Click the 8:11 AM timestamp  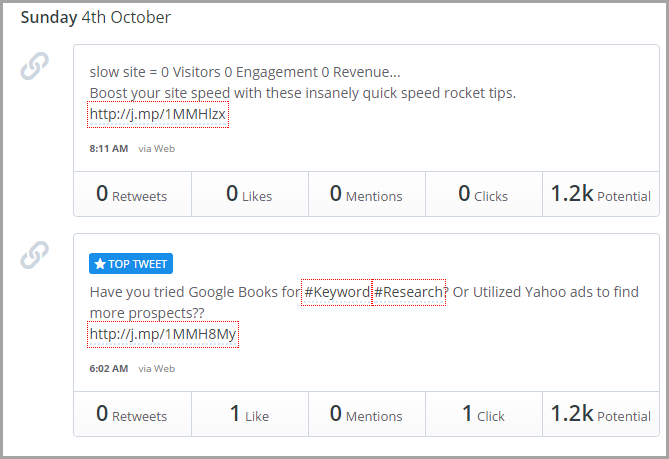[109, 149]
